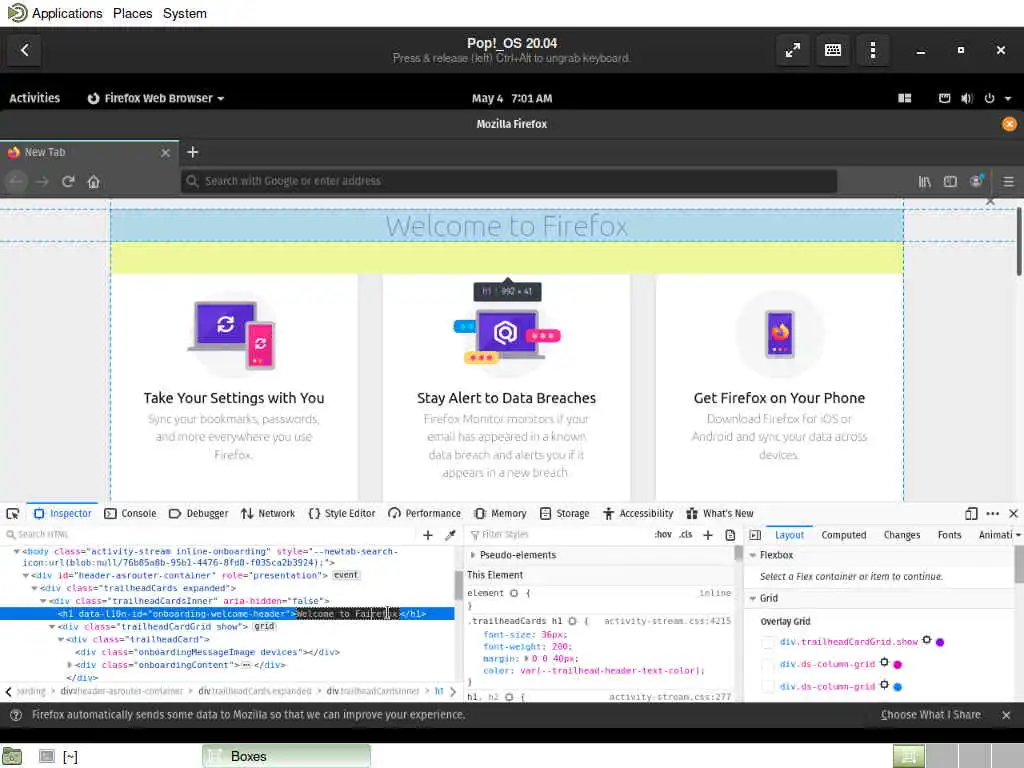Open Firefox library bookmarks icon
Screen dimensions: 1024x768
925,182
